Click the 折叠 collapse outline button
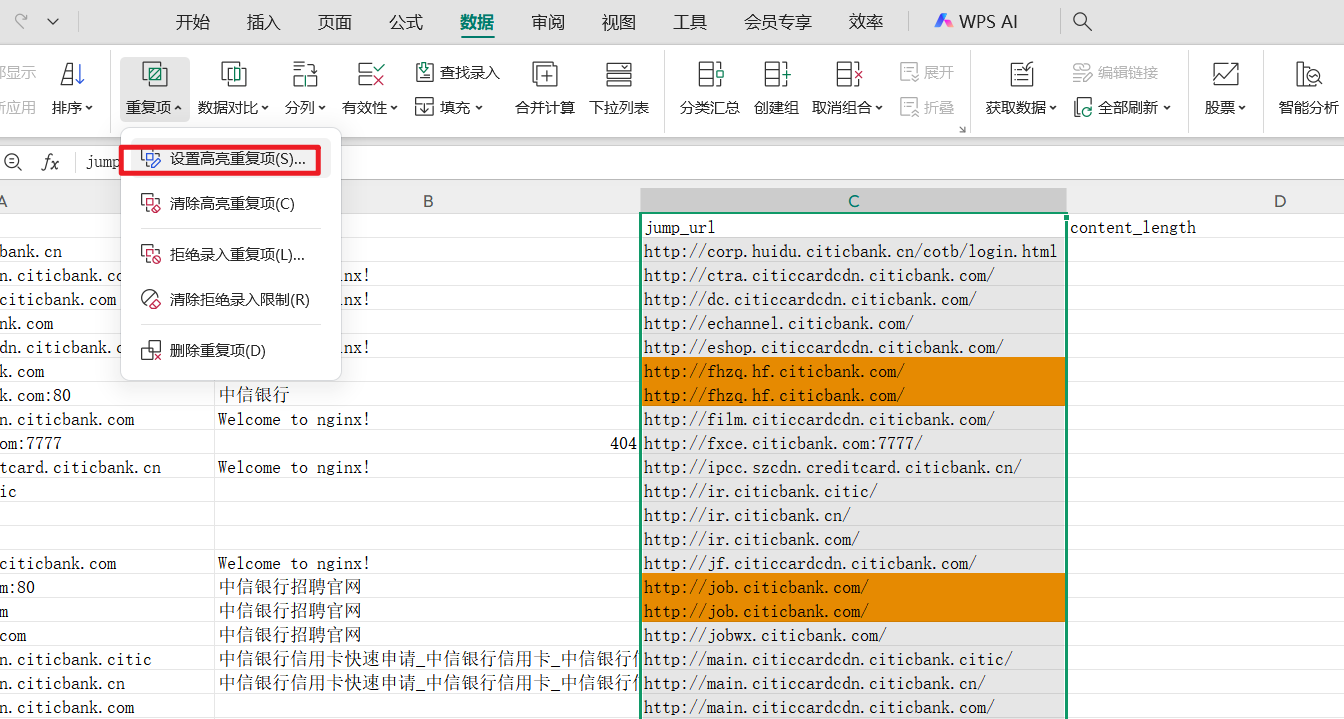Screen dimensions: 1344x719 [x=927, y=107]
